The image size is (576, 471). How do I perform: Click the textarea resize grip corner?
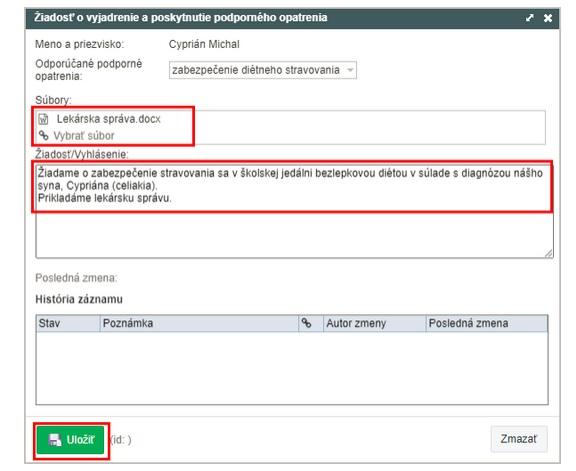548,254
